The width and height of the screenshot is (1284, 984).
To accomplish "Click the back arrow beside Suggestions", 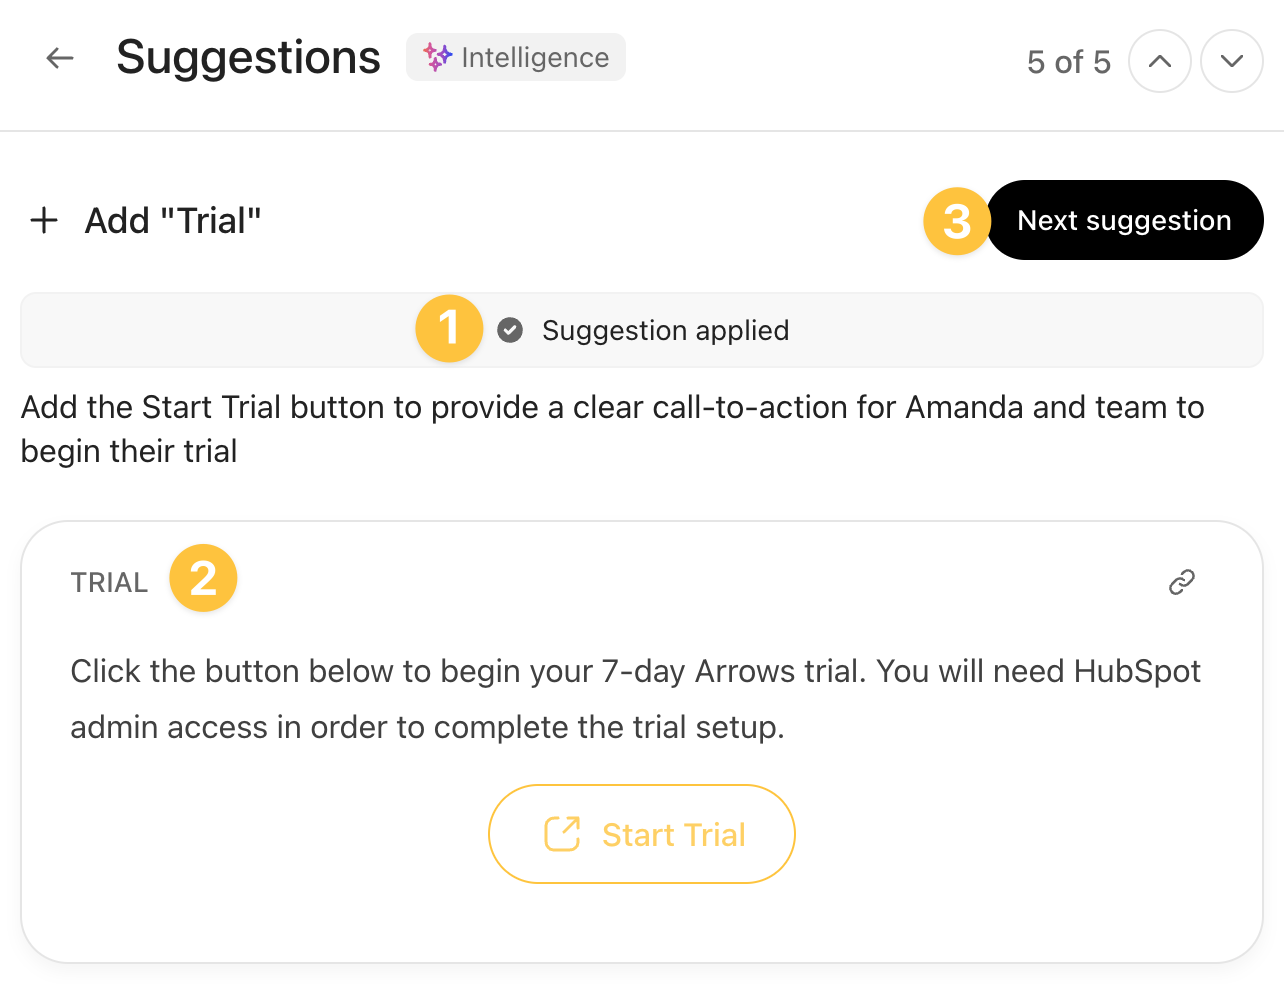I will pos(60,58).
